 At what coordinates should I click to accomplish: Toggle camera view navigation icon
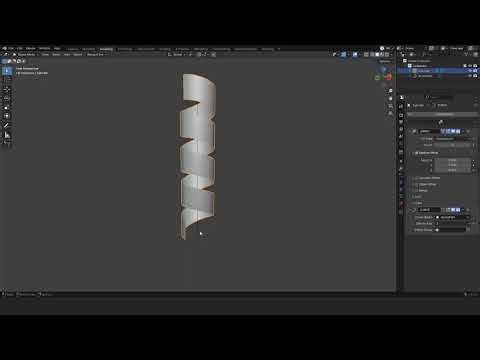point(390,106)
